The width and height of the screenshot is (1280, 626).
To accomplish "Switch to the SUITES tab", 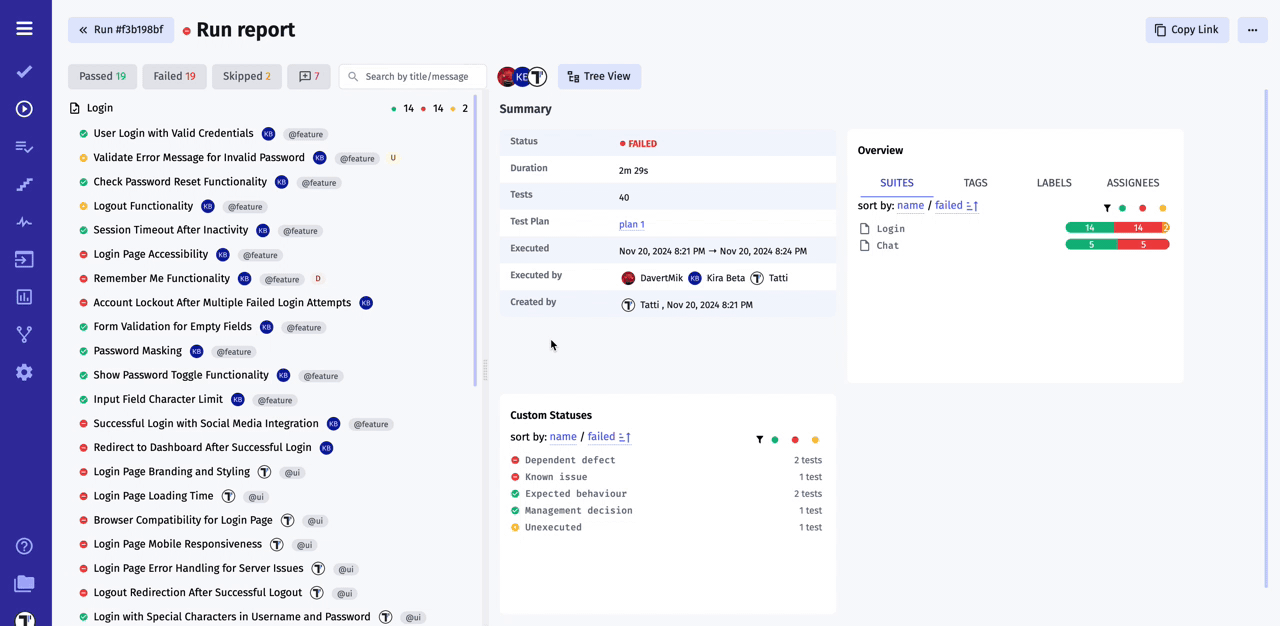I will [897, 183].
